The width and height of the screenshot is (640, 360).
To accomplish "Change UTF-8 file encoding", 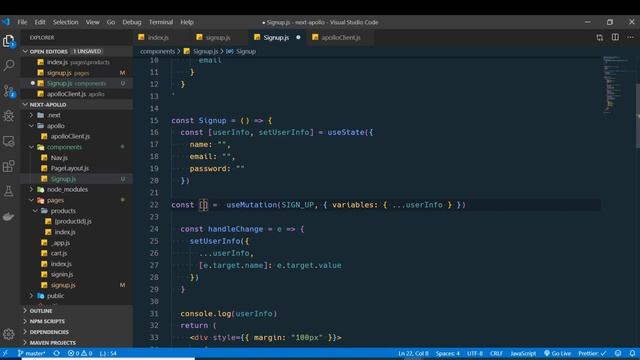I will [475, 353].
